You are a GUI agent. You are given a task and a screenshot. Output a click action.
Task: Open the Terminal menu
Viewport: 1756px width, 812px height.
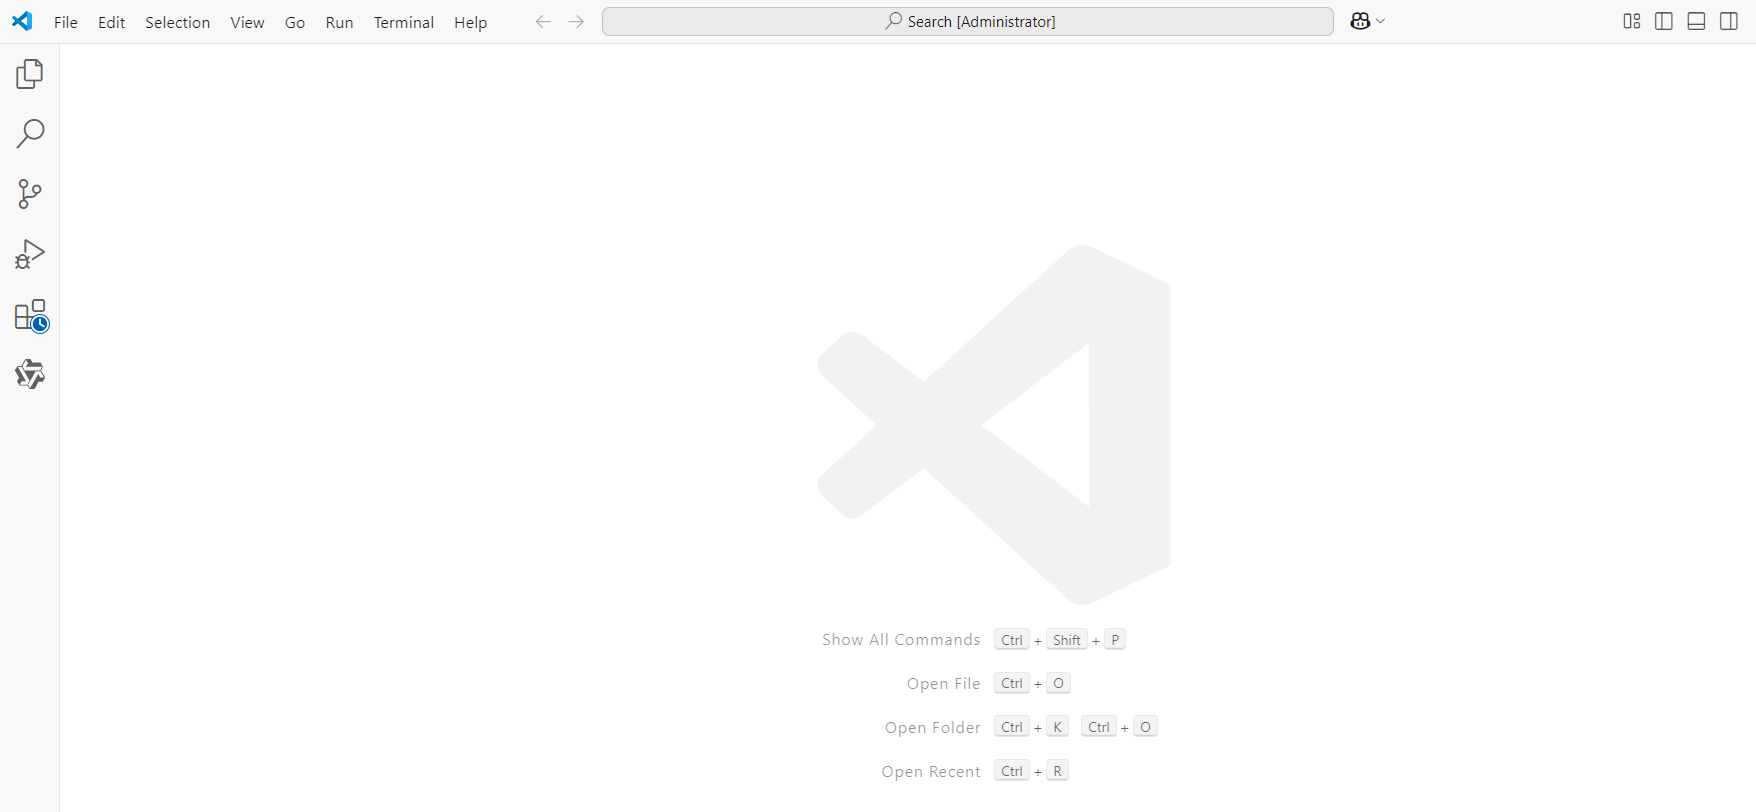pyautogui.click(x=403, y=22)
